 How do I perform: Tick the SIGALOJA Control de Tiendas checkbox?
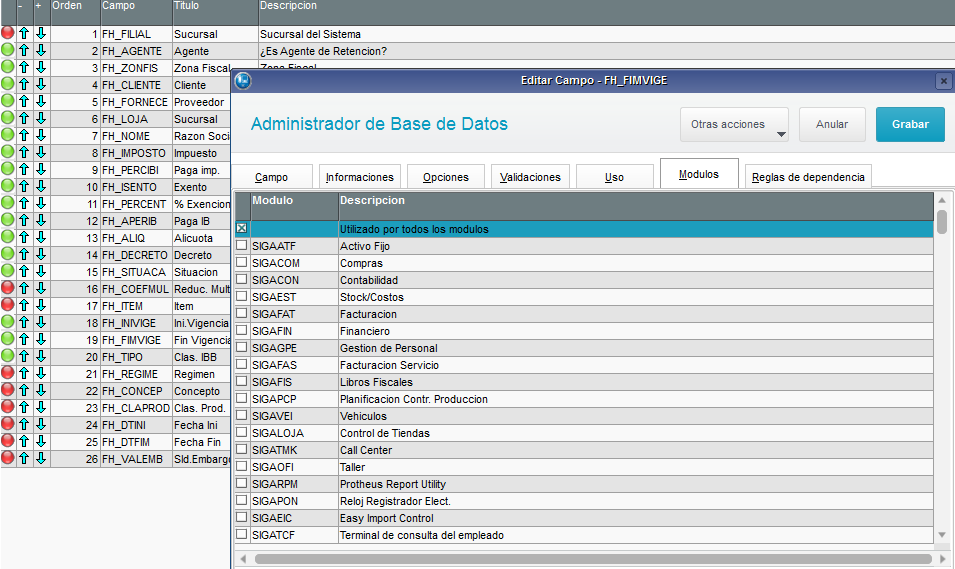pos(242,433)
